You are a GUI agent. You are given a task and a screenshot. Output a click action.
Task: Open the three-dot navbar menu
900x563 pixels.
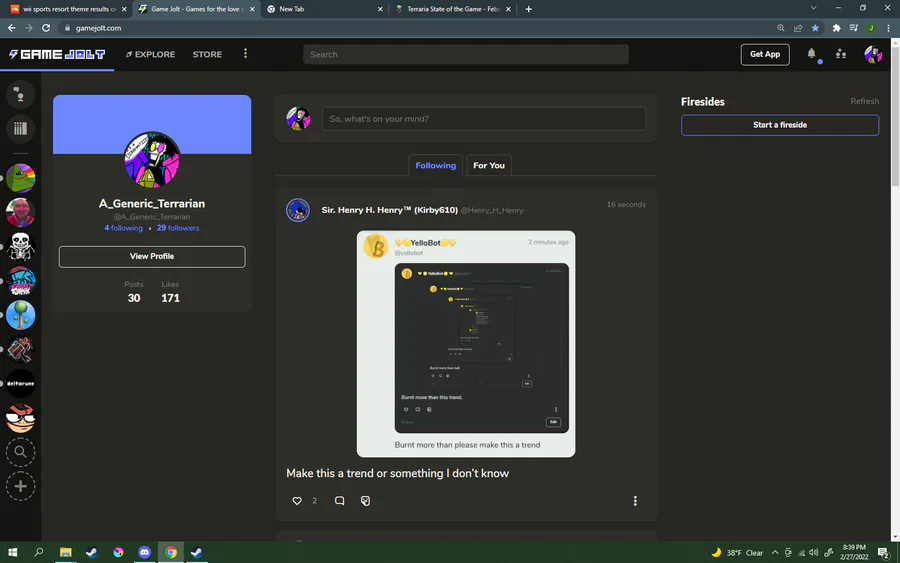245,53
